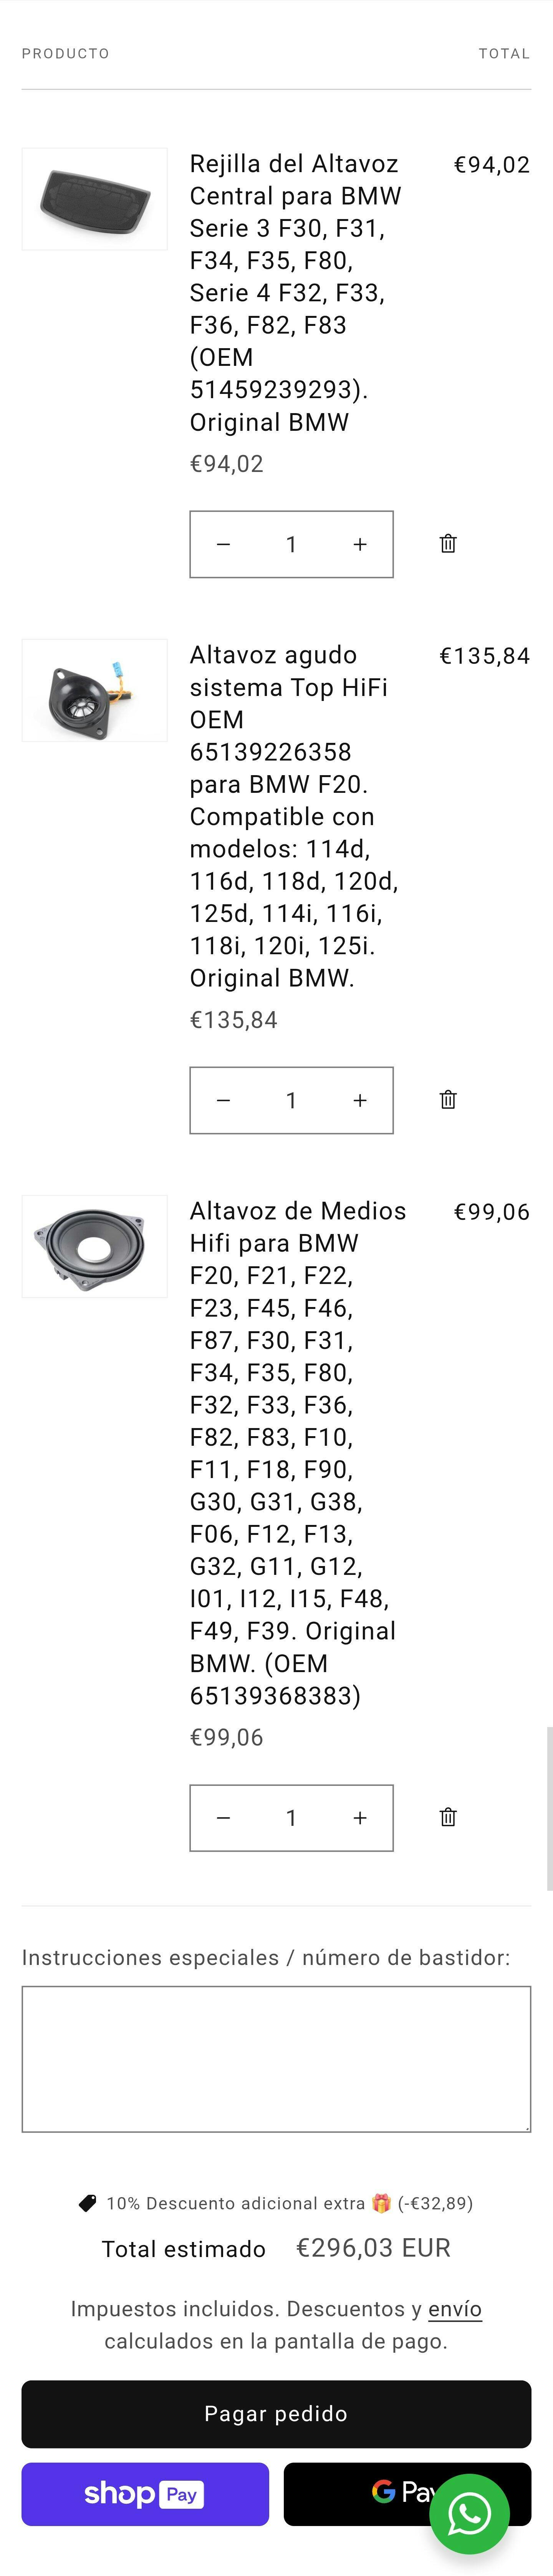The image size is (553, 2576).
Task: Decrease quantity of Altavoz agudo Top HiFi
Action: click(x=224, y=1100)
